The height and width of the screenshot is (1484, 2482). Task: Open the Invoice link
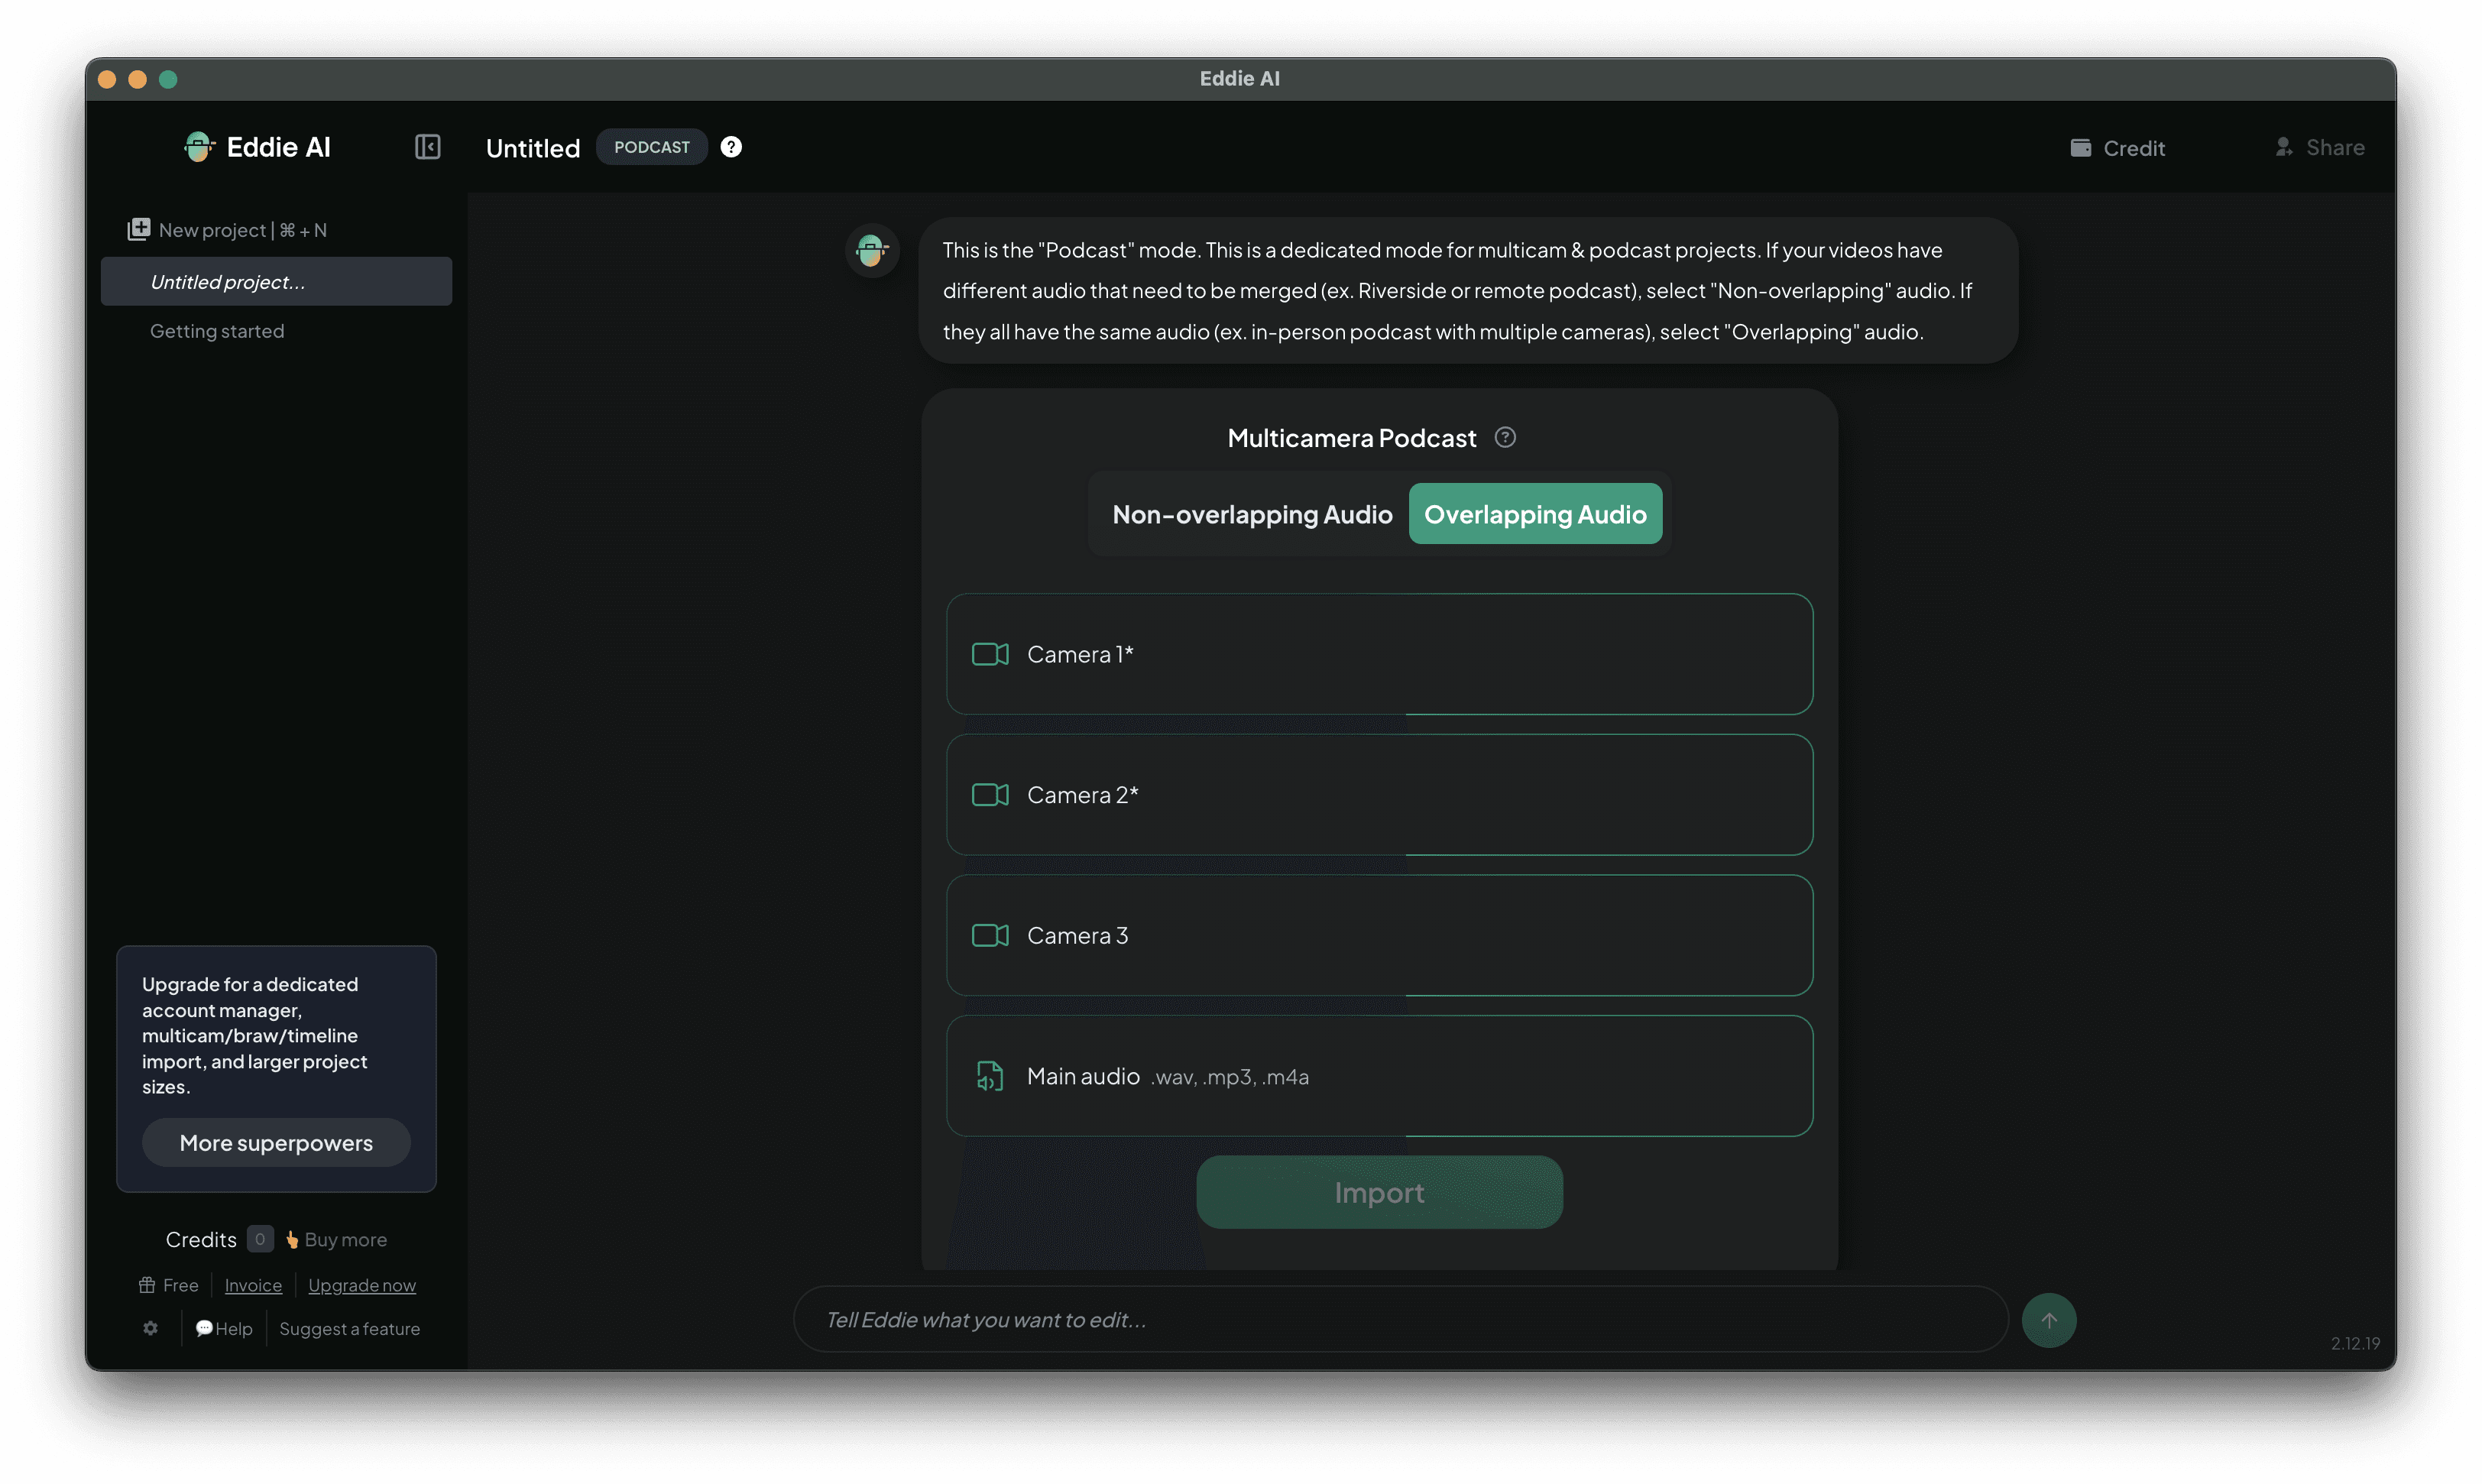253,1285
